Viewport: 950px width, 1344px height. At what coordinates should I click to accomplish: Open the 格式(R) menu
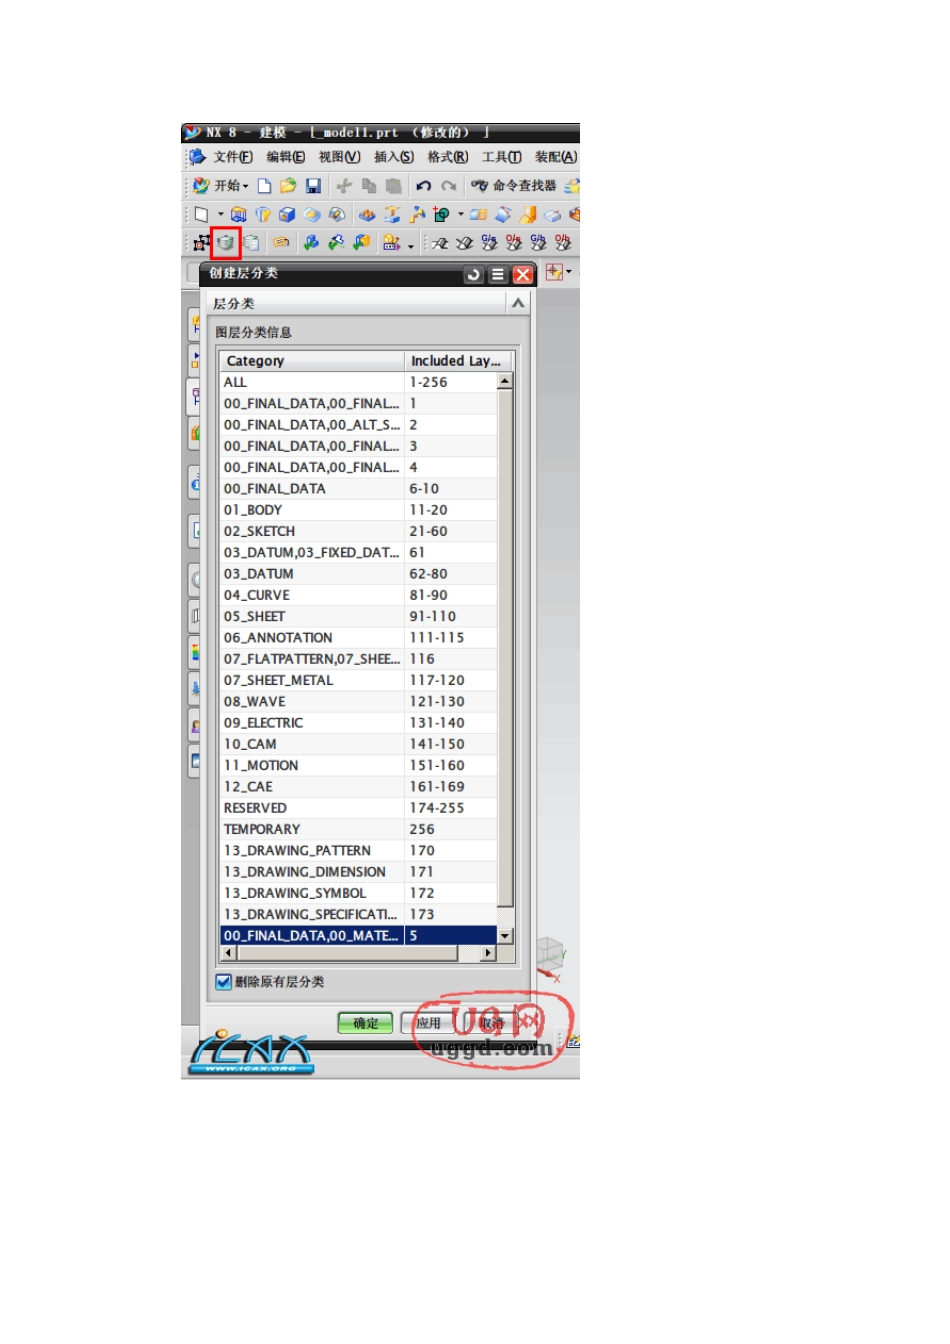448,157
